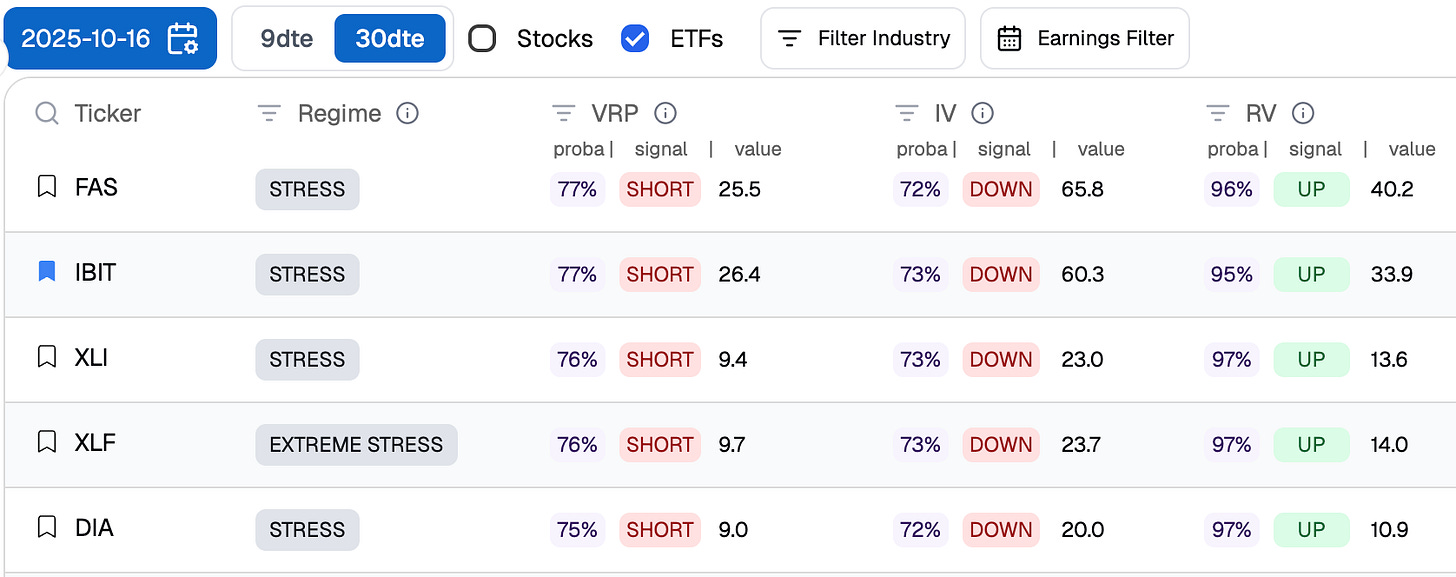
Task: Bookmark the XLF ticker row
Action: (x=46, y=442)
